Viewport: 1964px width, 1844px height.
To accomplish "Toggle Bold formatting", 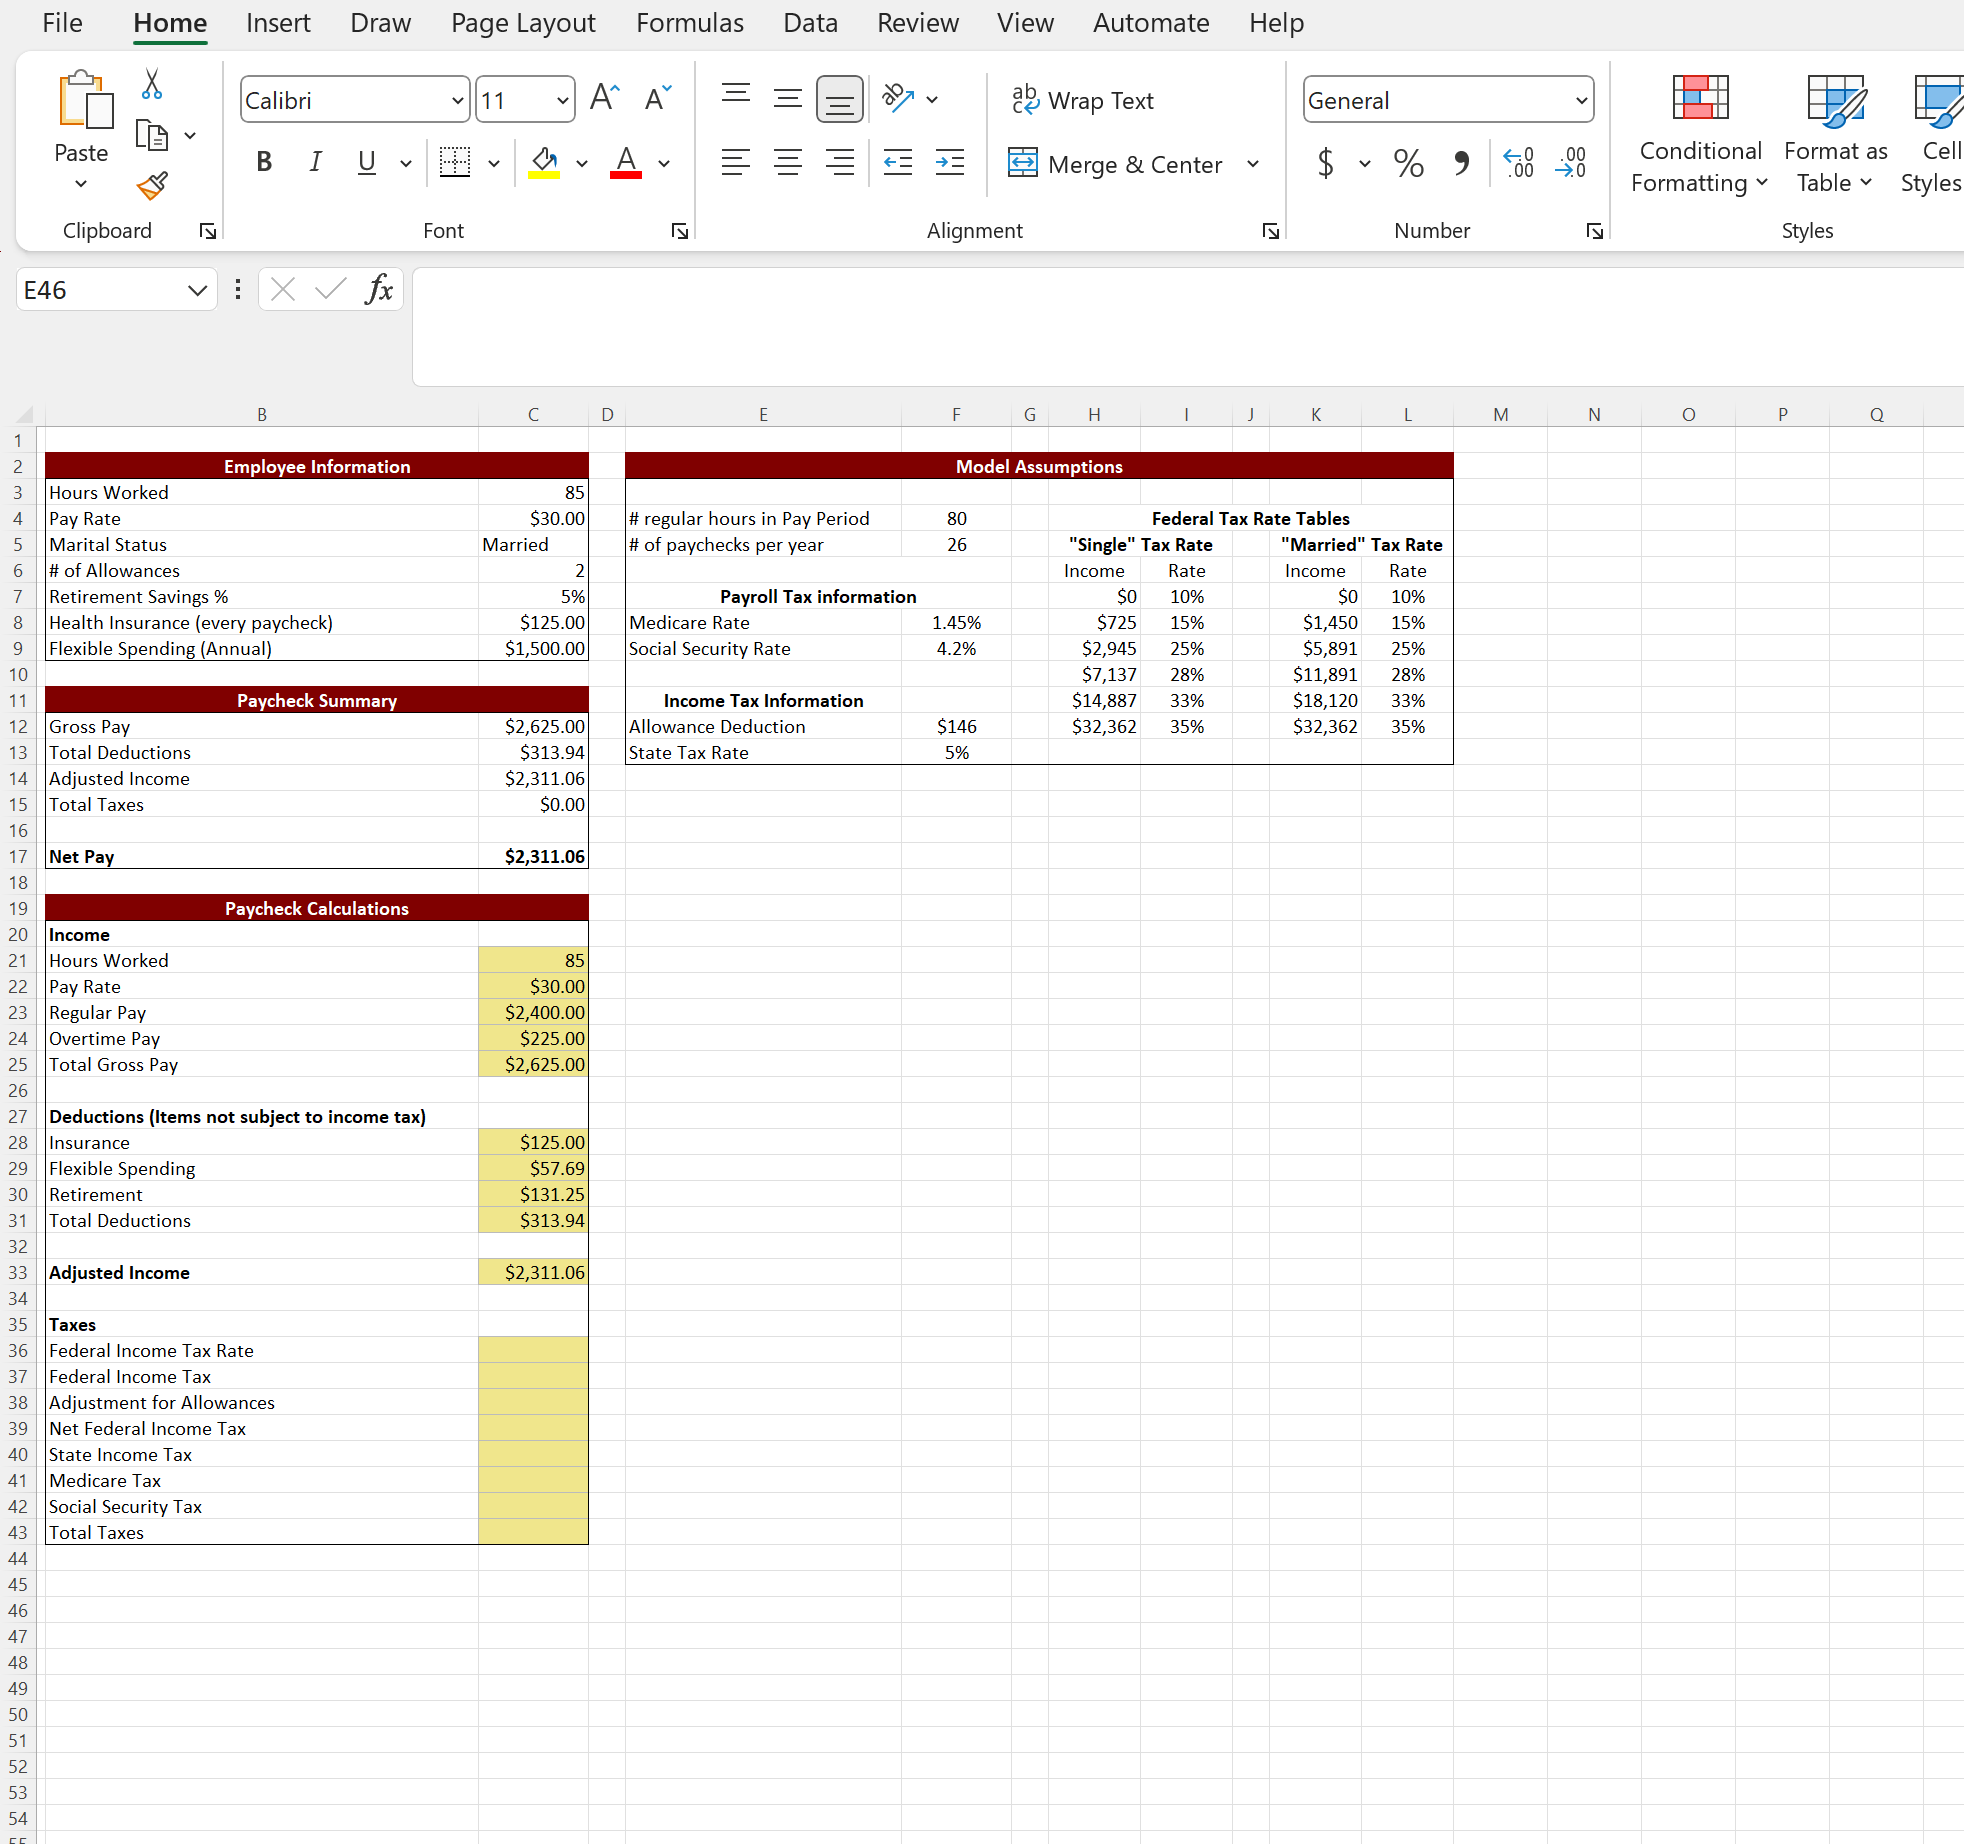I will coord(264,163).
